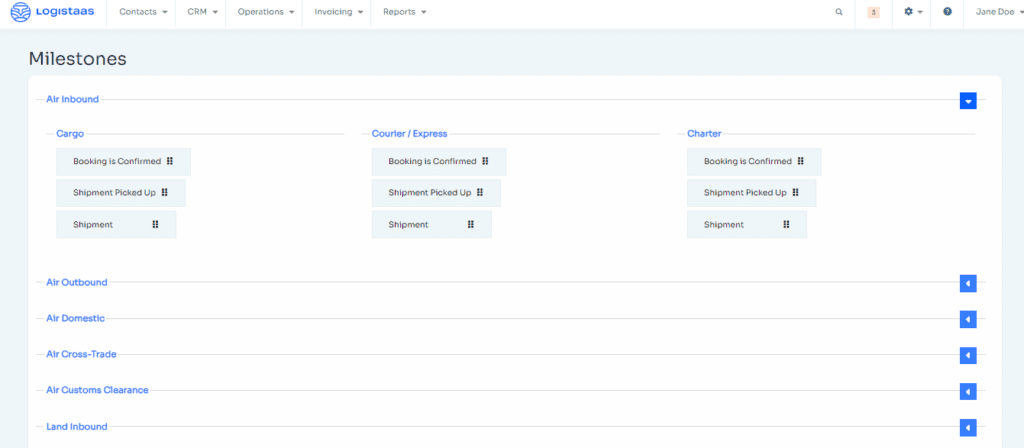
Task: Click the Logistaas logo icon
Action: 21,12
